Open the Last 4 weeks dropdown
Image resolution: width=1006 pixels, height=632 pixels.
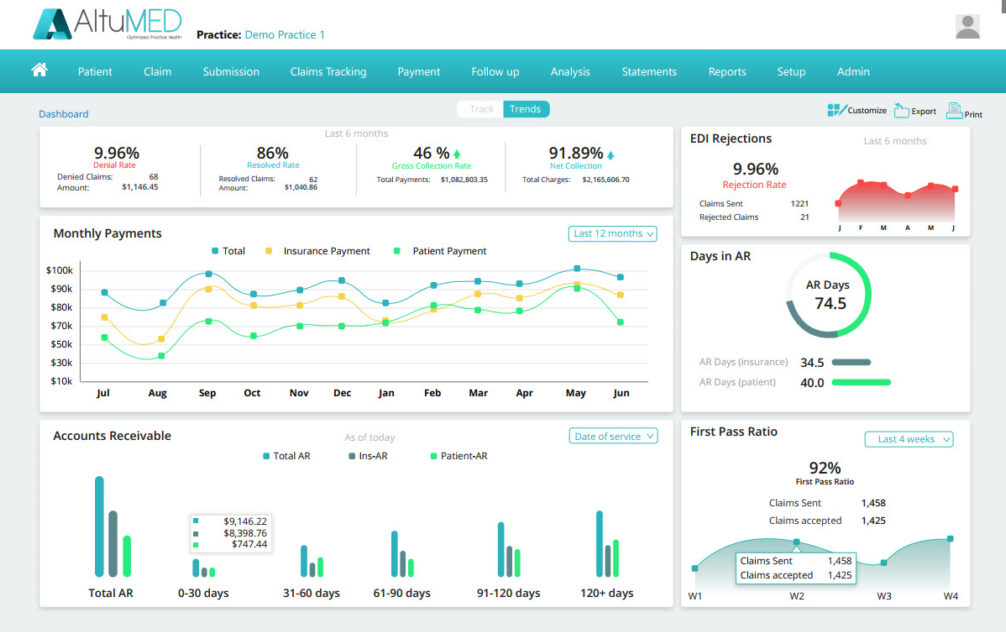click(x=909, y=439)
